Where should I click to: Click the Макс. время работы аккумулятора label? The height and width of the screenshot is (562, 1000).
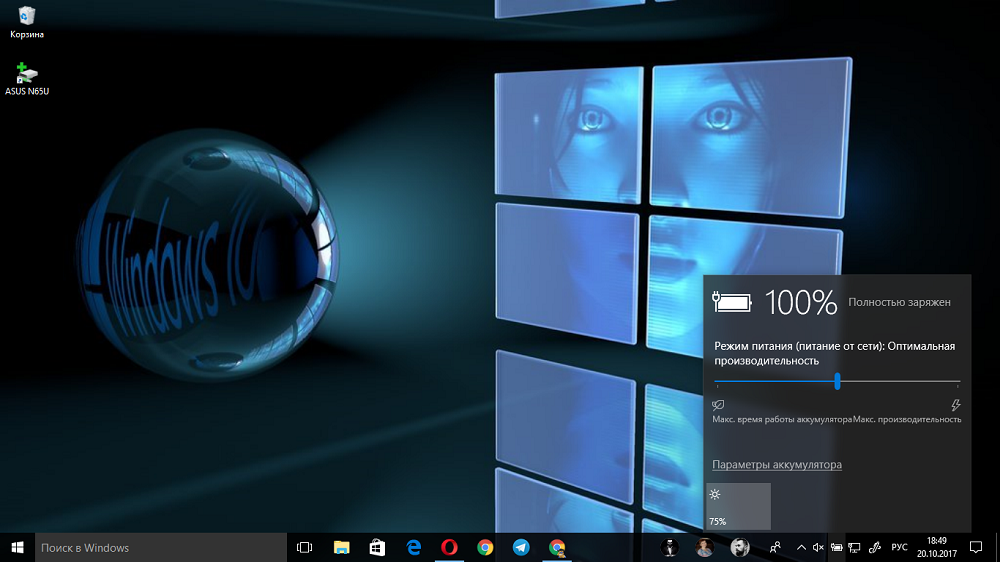coord(782,419)
